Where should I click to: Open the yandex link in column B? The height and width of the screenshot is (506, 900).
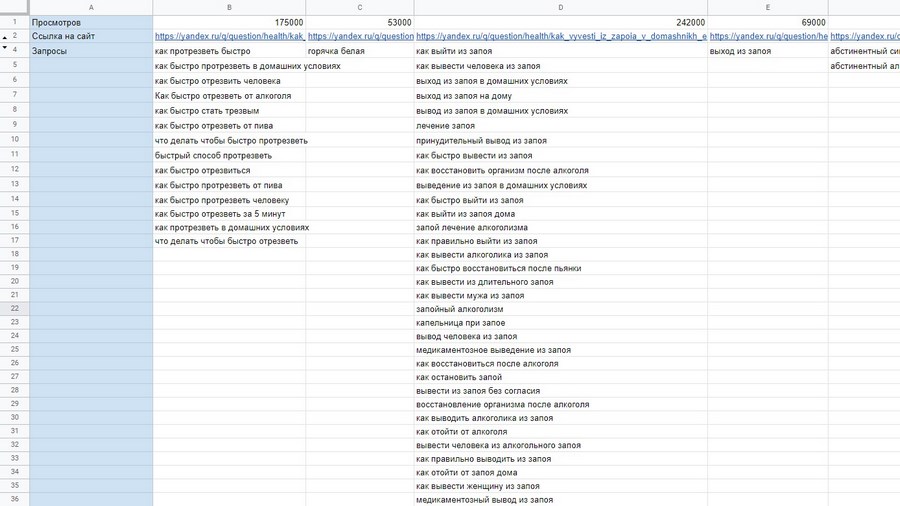coord(229,37)
